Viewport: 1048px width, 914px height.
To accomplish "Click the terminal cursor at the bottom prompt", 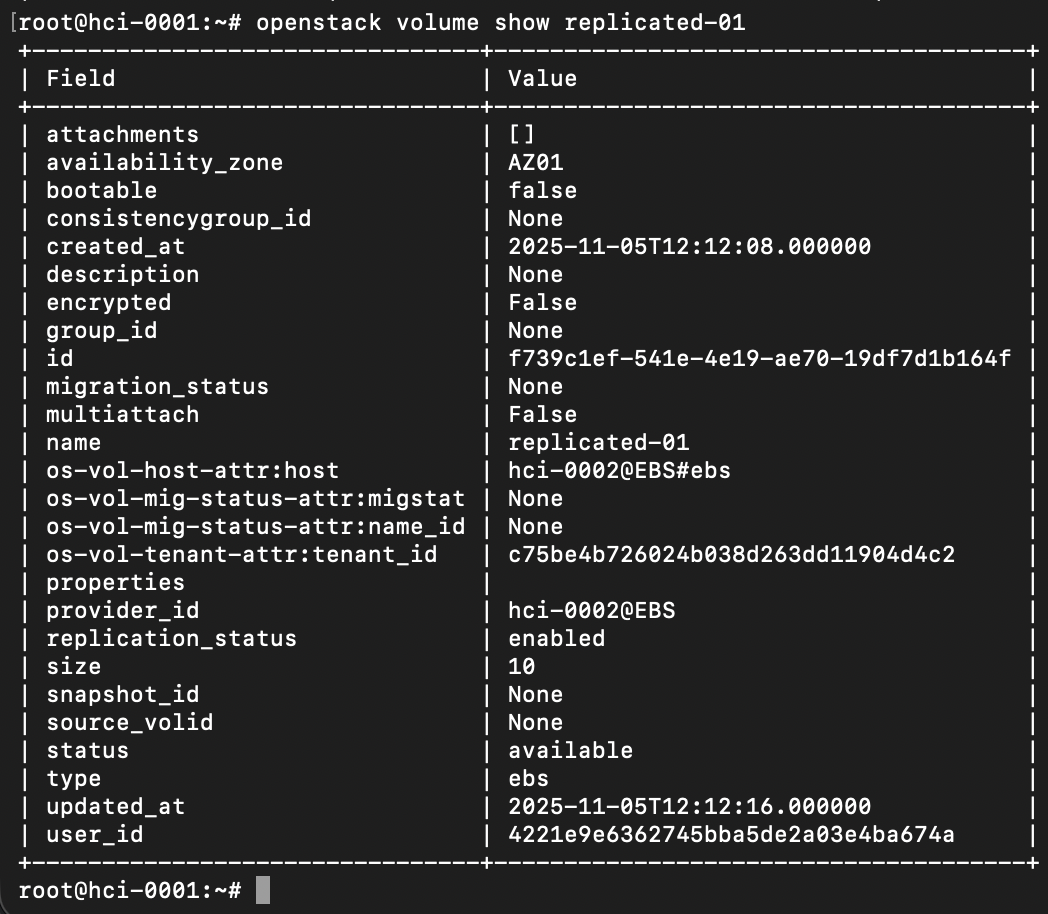I will tap(263, 889).
